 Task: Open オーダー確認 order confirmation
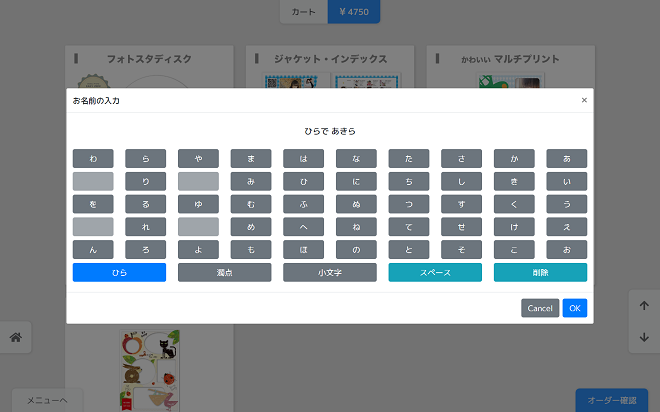(611, 400)
